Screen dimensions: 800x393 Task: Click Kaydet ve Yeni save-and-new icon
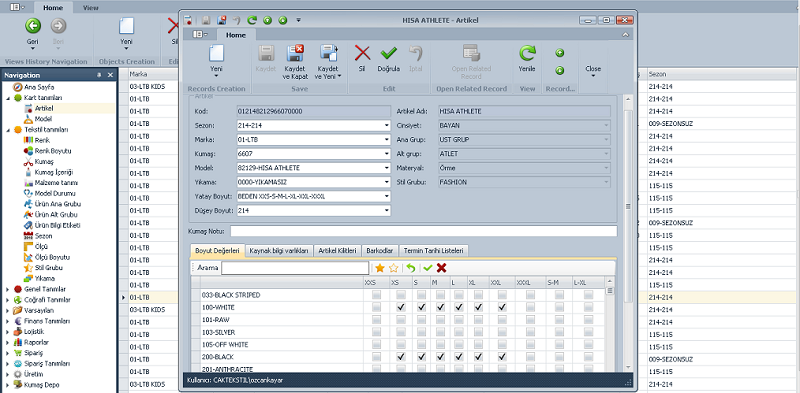click(x=329, y=53)
